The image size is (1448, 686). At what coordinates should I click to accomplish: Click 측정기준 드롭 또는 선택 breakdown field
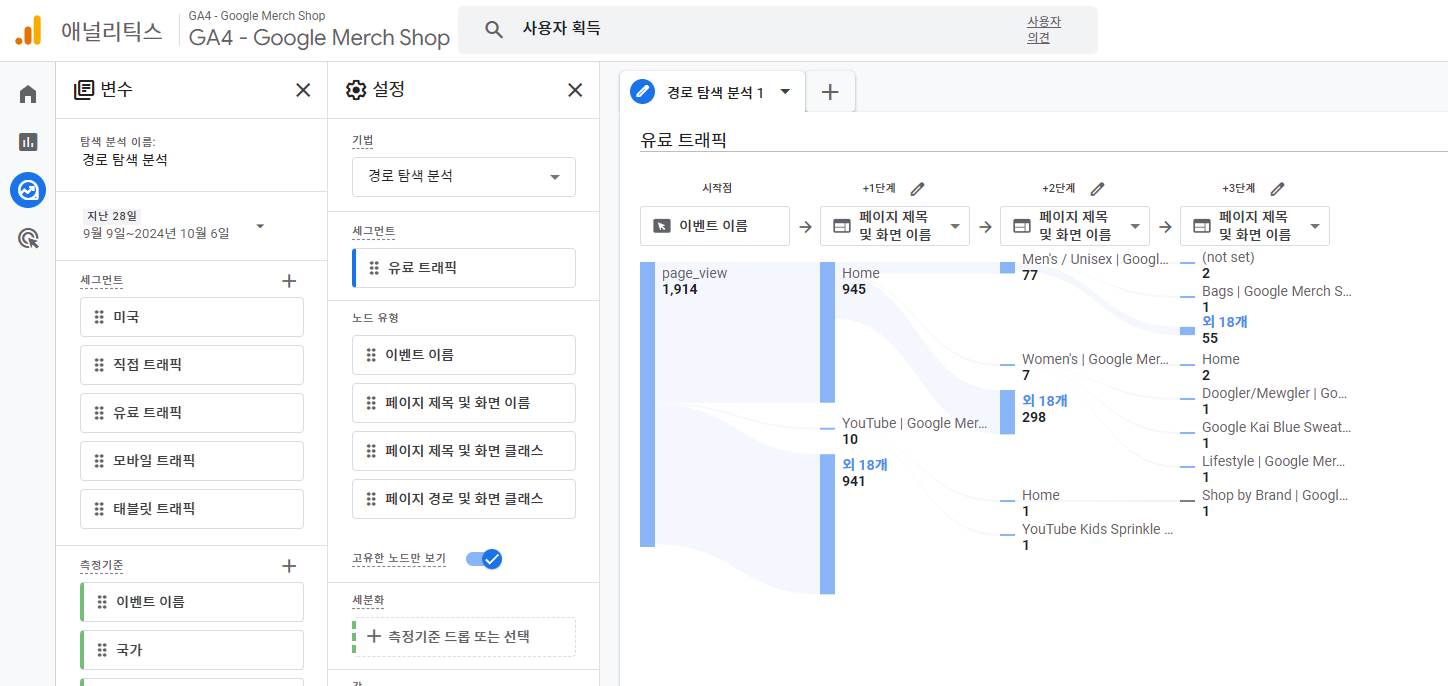point(464,637)
